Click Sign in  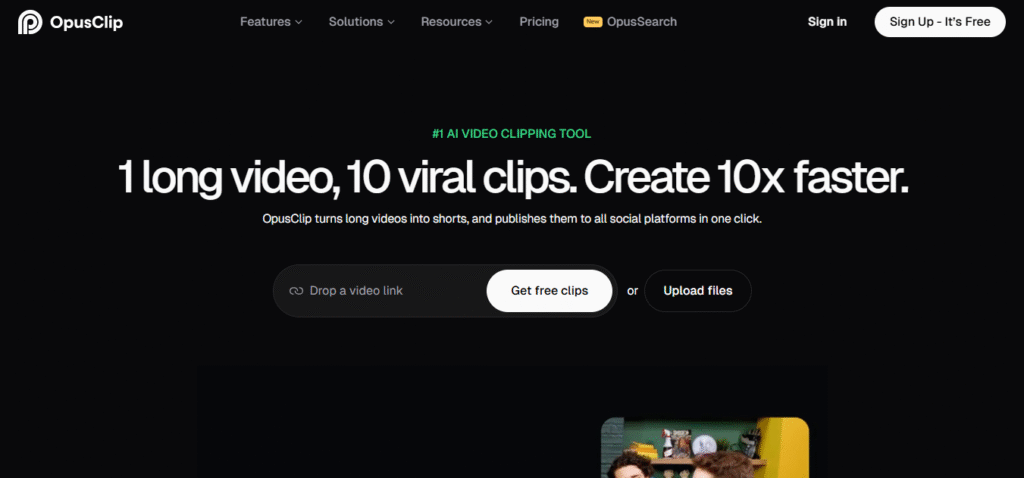[827, 22]
